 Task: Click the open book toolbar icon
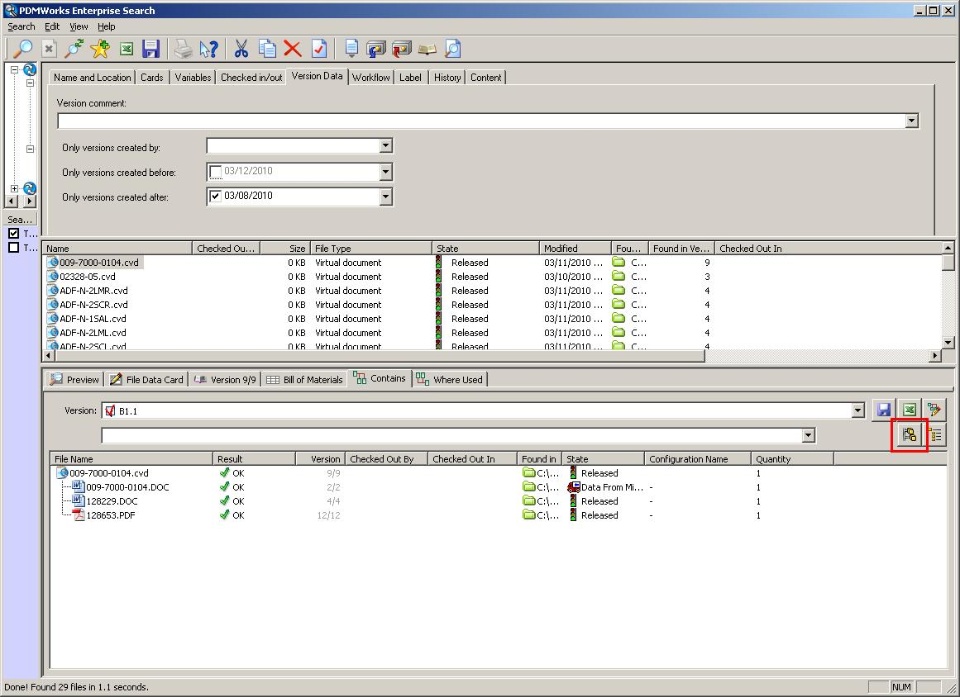click(x=427, y=48)
